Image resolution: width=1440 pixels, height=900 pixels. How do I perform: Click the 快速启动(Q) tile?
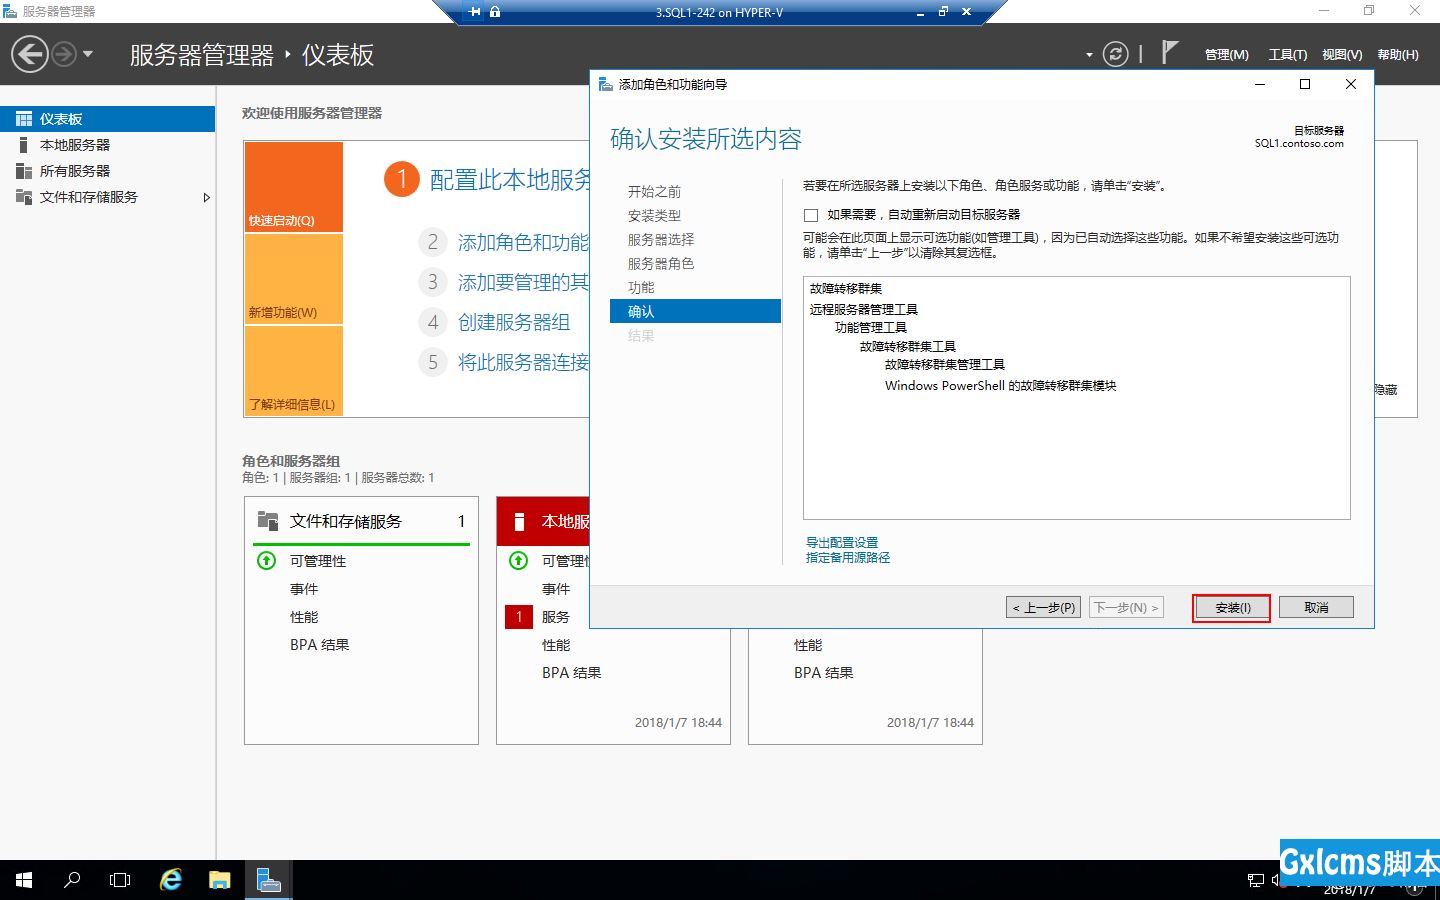click(x=294, y=187)
